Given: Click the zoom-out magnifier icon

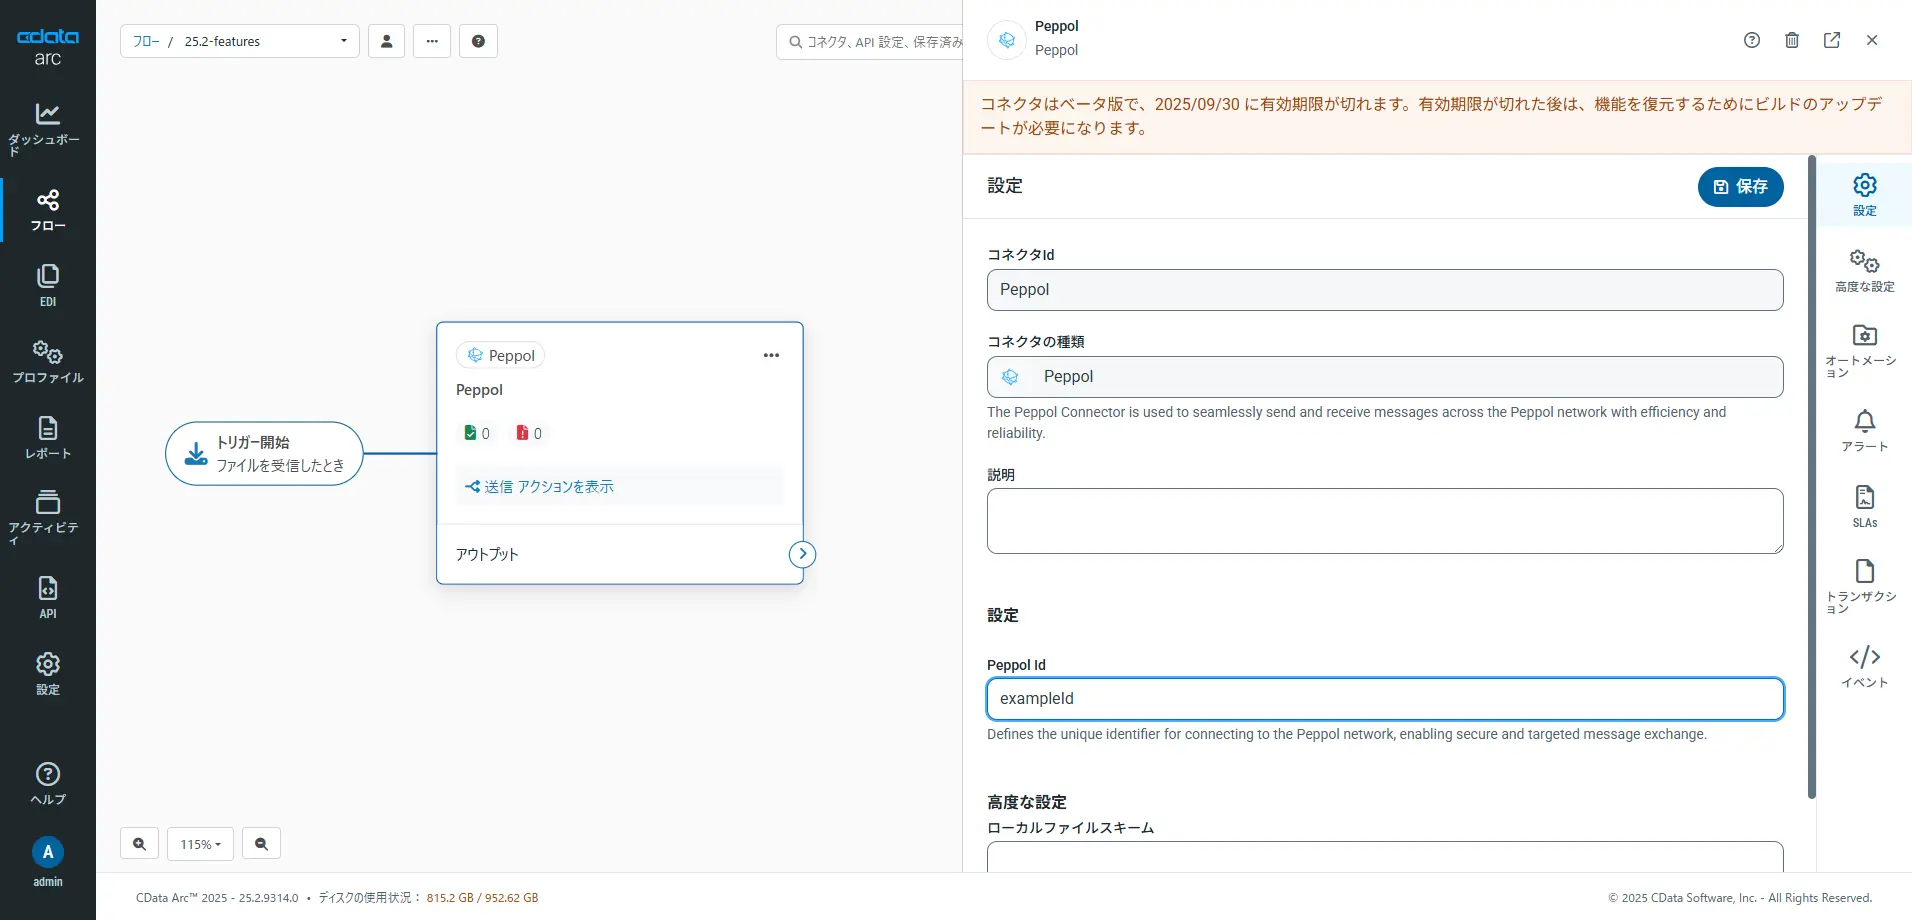Looking at the screenshot, I should (261, 844).
